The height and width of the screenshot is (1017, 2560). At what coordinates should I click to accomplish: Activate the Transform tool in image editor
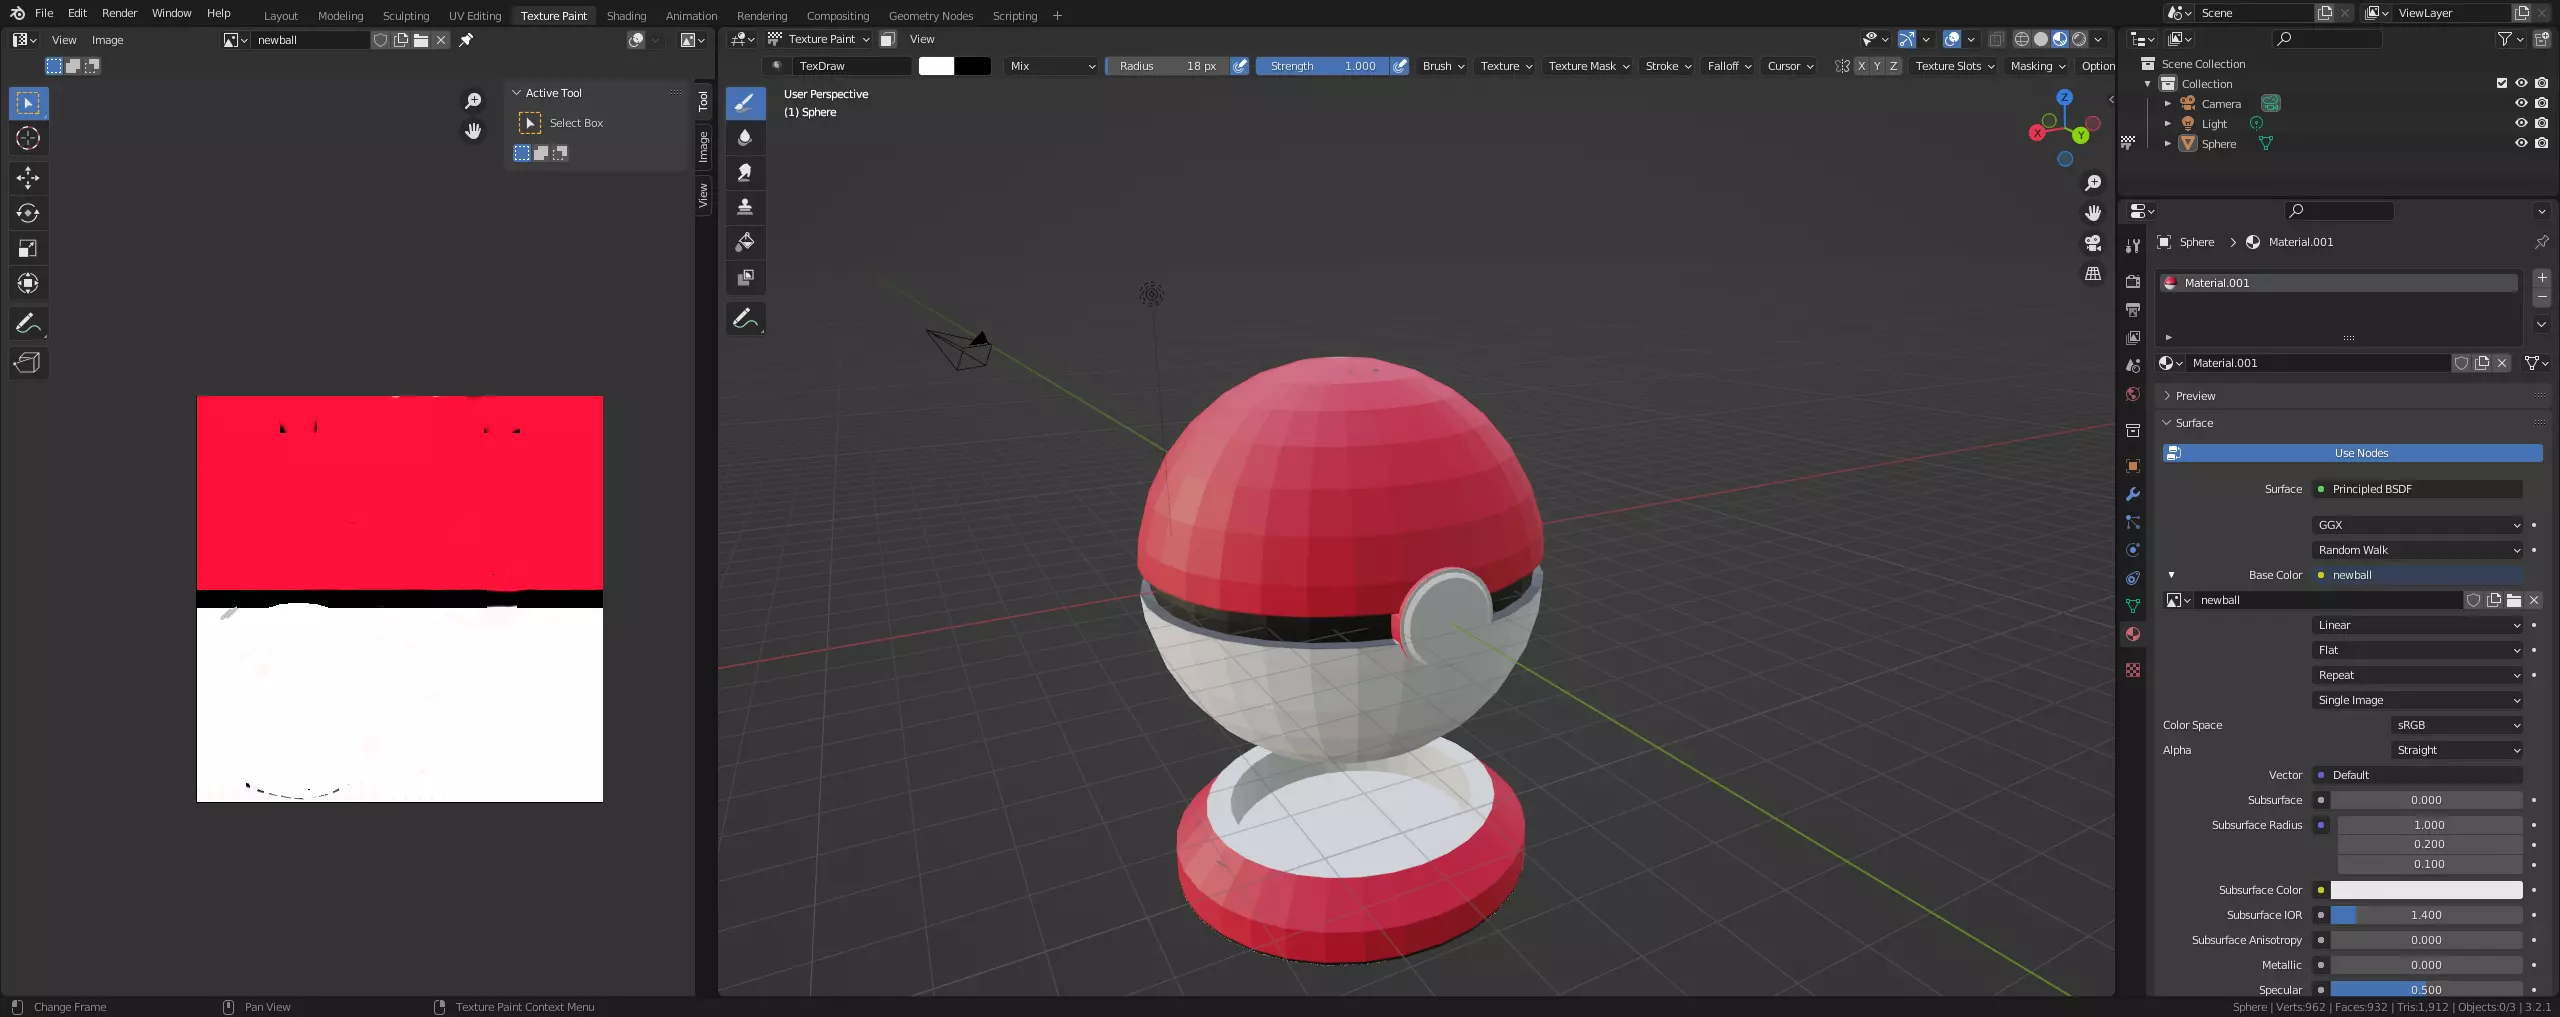(x=28, y=283)
